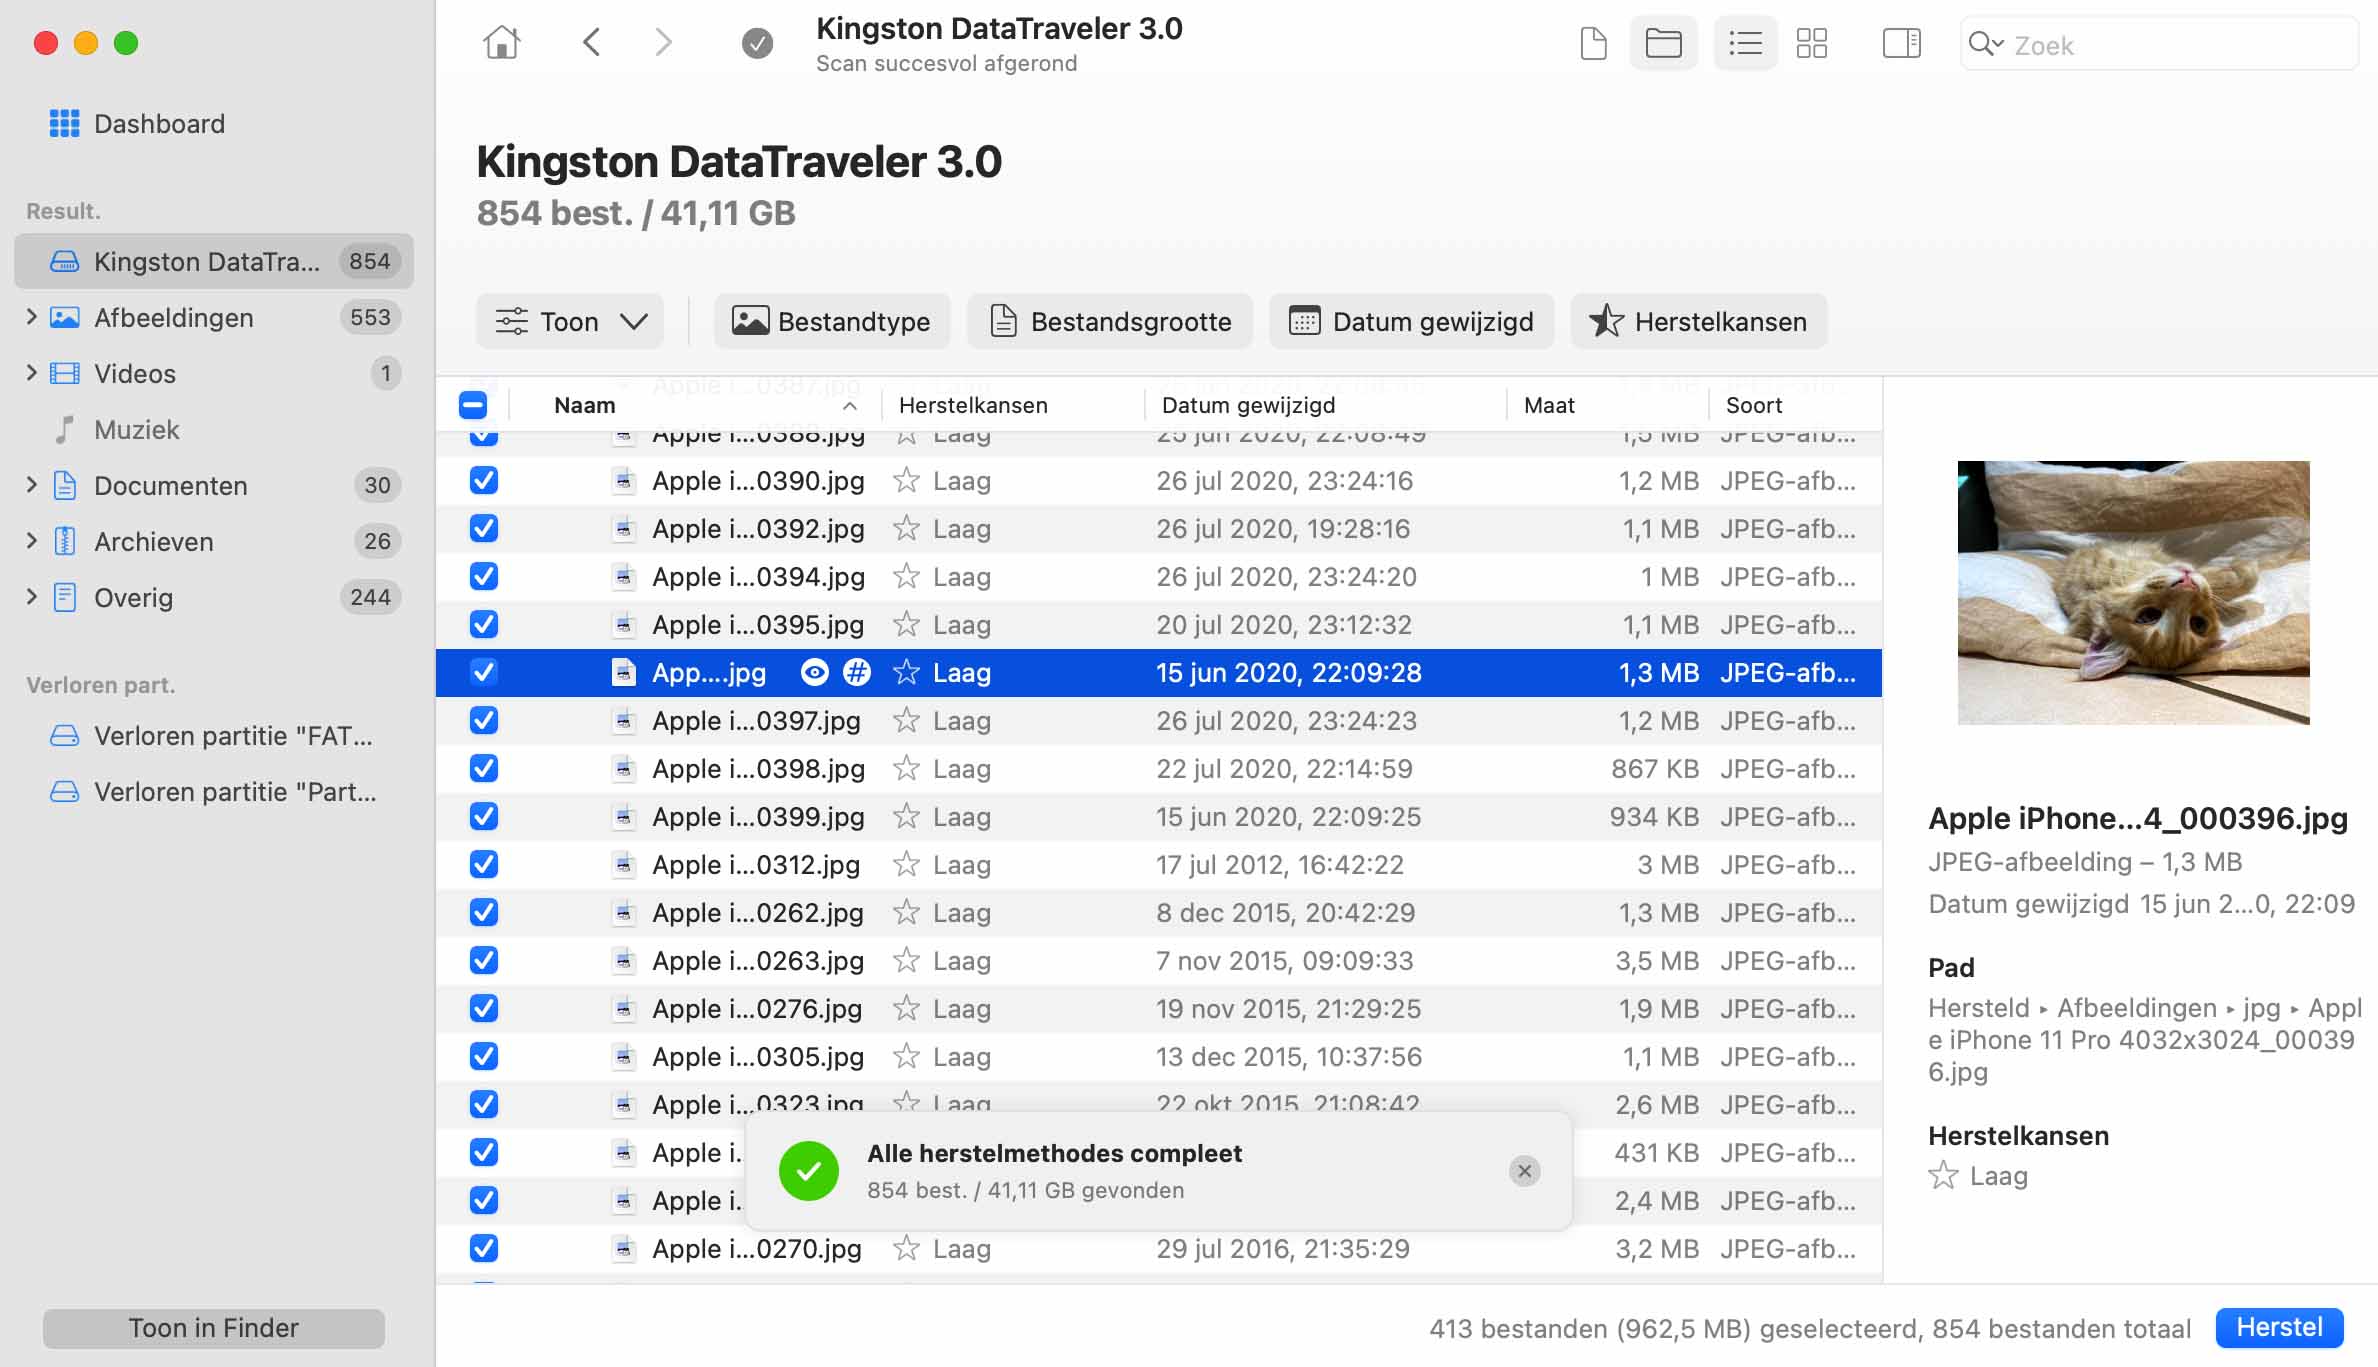This screenshot has width=2378, height=1367.
Task: Click file type icon of 0398.jpg
Action: (x=623, y=768)
